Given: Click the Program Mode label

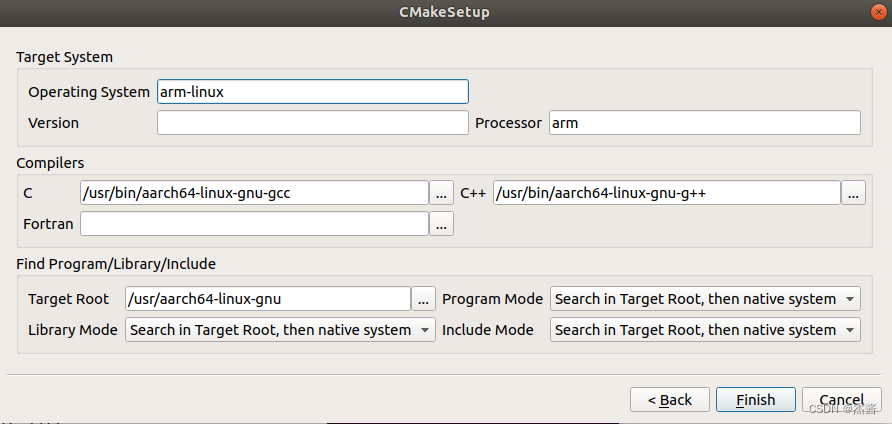Looking at the screenshot, I should (x=492, y=299).
